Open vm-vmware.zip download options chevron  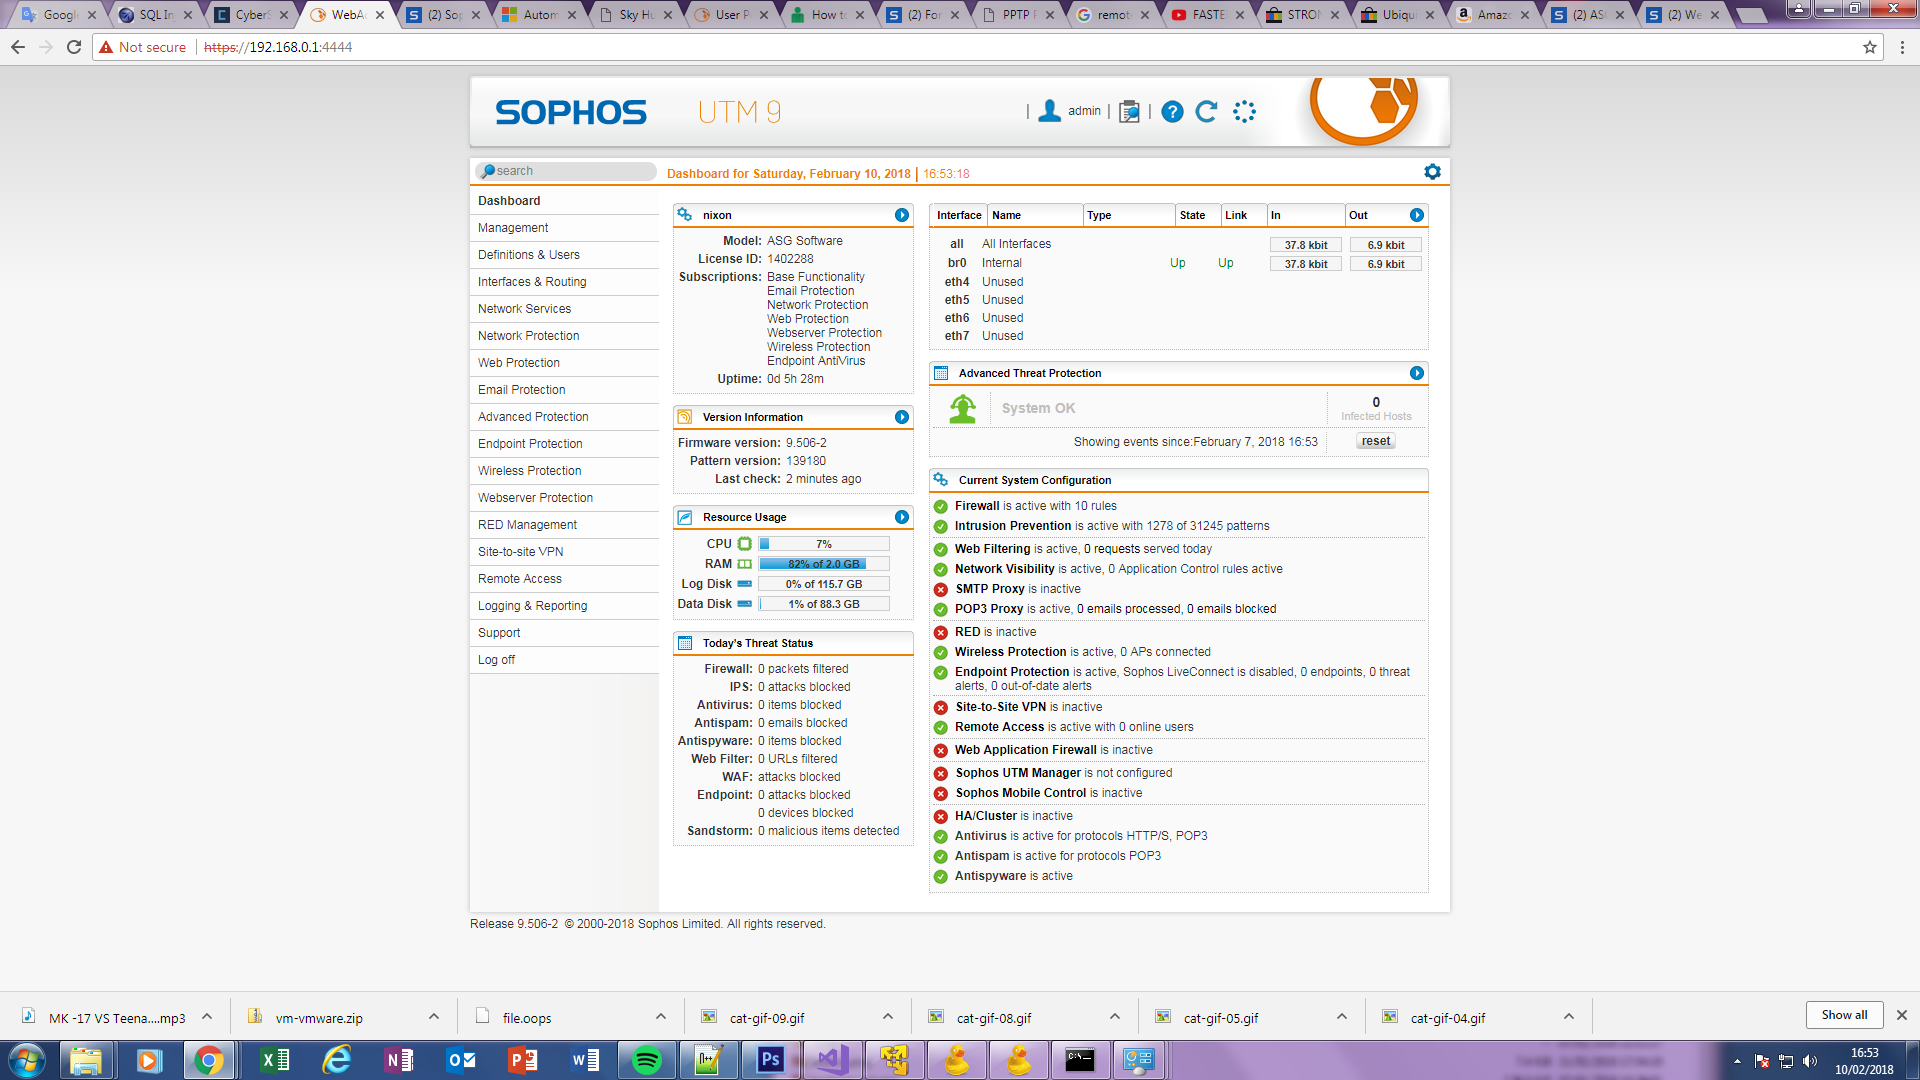(x=434, y=1017)
